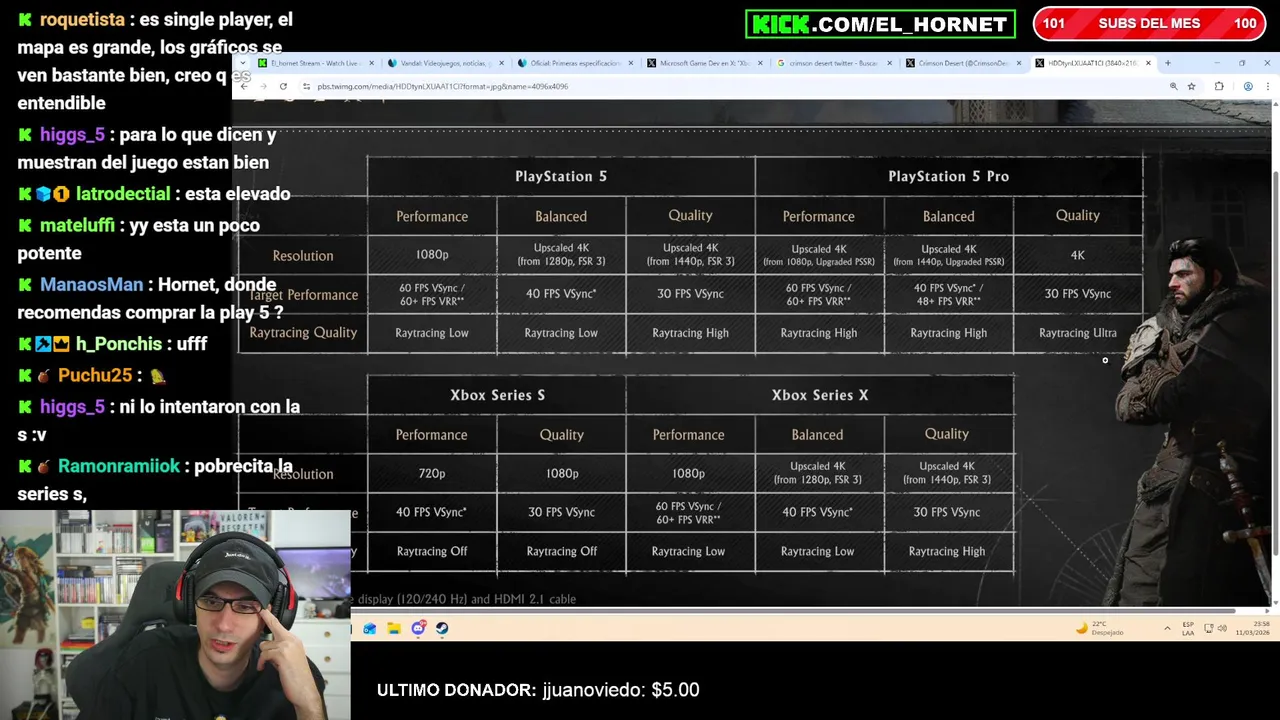The width and height of the screenshot is (1280, 720).
Task: Click chat username Puchu25
Action: [x=95, y=376]
